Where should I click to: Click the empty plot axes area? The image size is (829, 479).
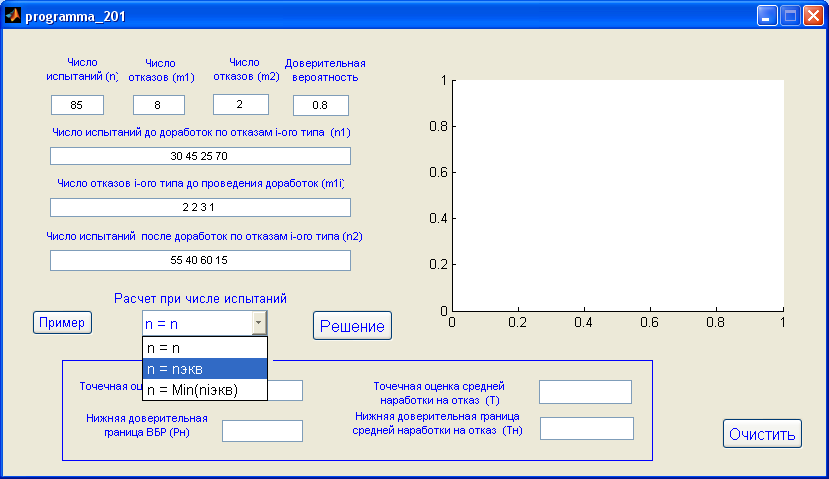(x=618, y=195)
